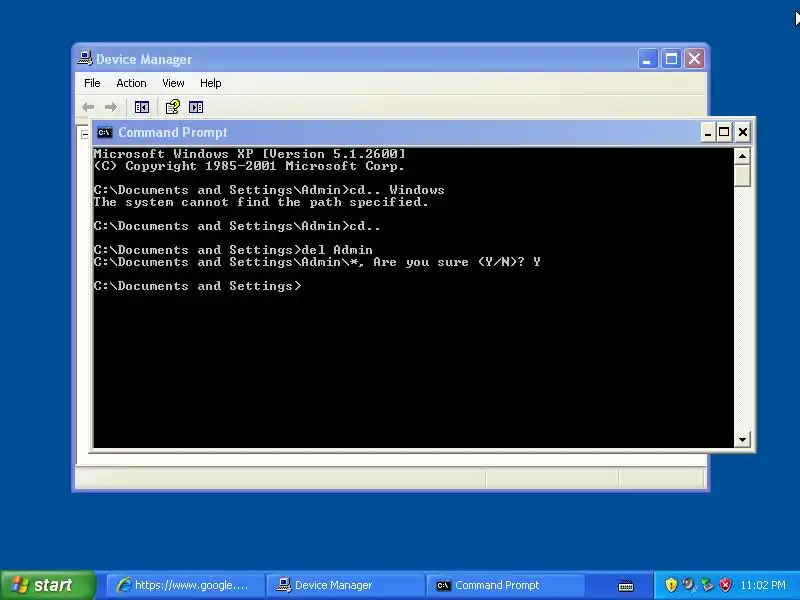Open the Action menu in Device Manager
Viewport: 800px width, 600px height.
(x=131, y=83)
